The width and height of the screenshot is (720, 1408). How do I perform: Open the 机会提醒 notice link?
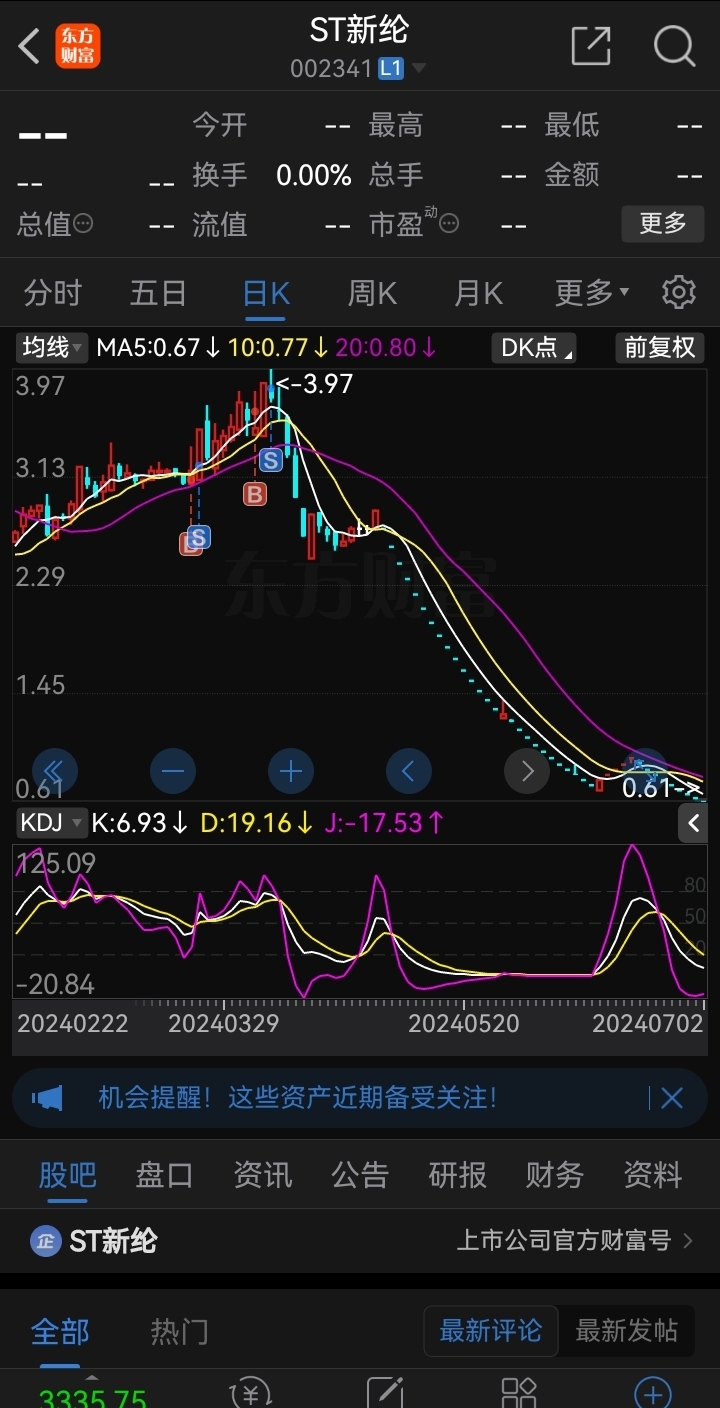297,1098
